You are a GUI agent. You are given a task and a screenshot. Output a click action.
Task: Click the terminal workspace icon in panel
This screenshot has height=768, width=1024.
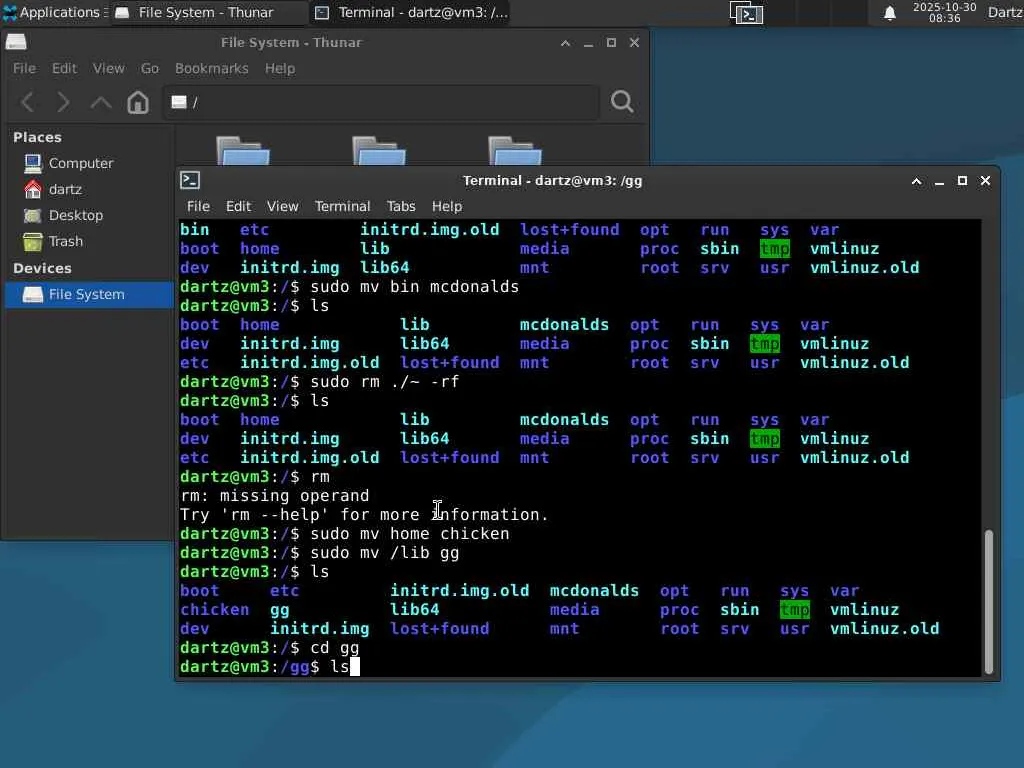click(746, 13)
